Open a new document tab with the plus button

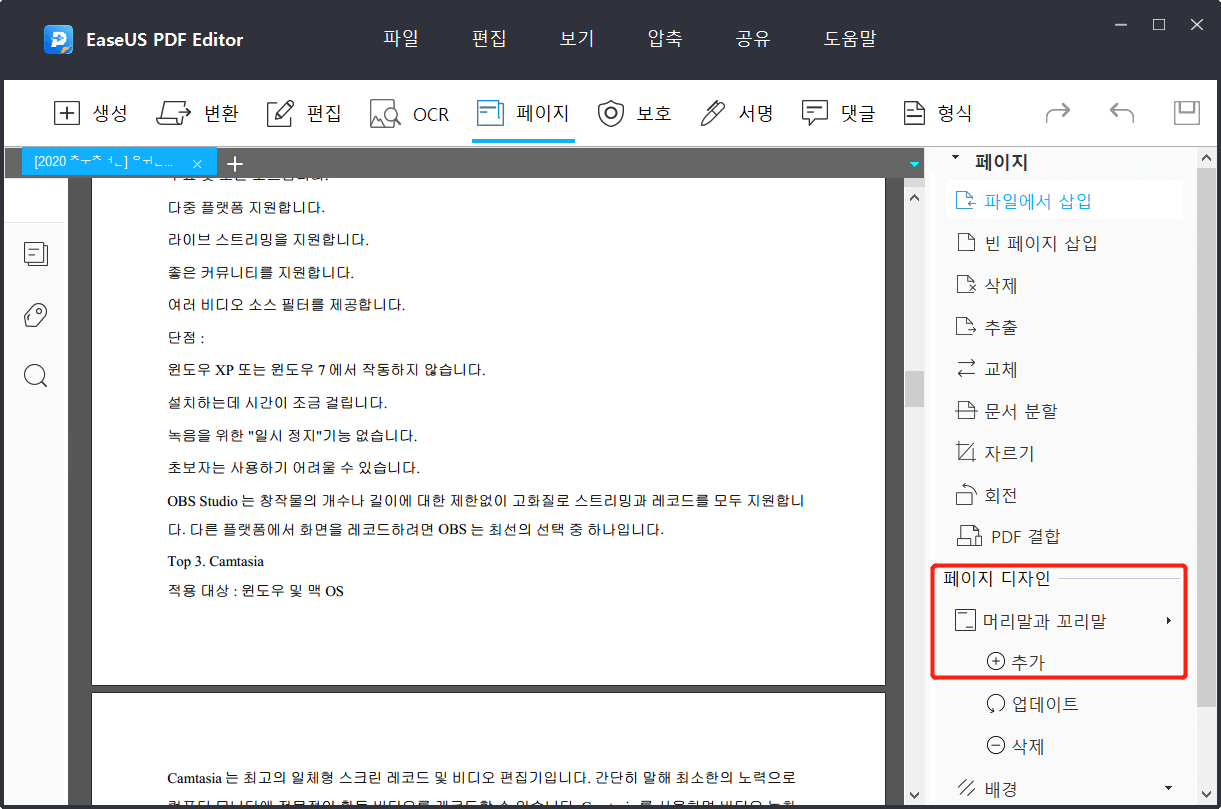click(234, 162)
